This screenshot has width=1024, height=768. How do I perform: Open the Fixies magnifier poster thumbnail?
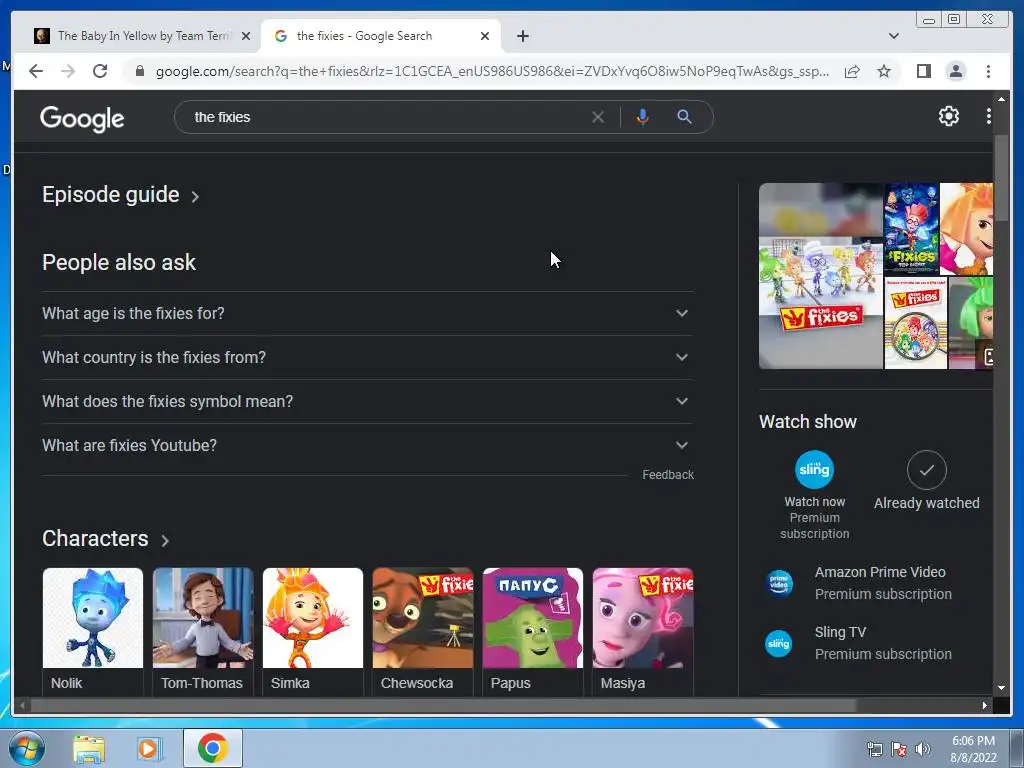[x=915, y=323]
